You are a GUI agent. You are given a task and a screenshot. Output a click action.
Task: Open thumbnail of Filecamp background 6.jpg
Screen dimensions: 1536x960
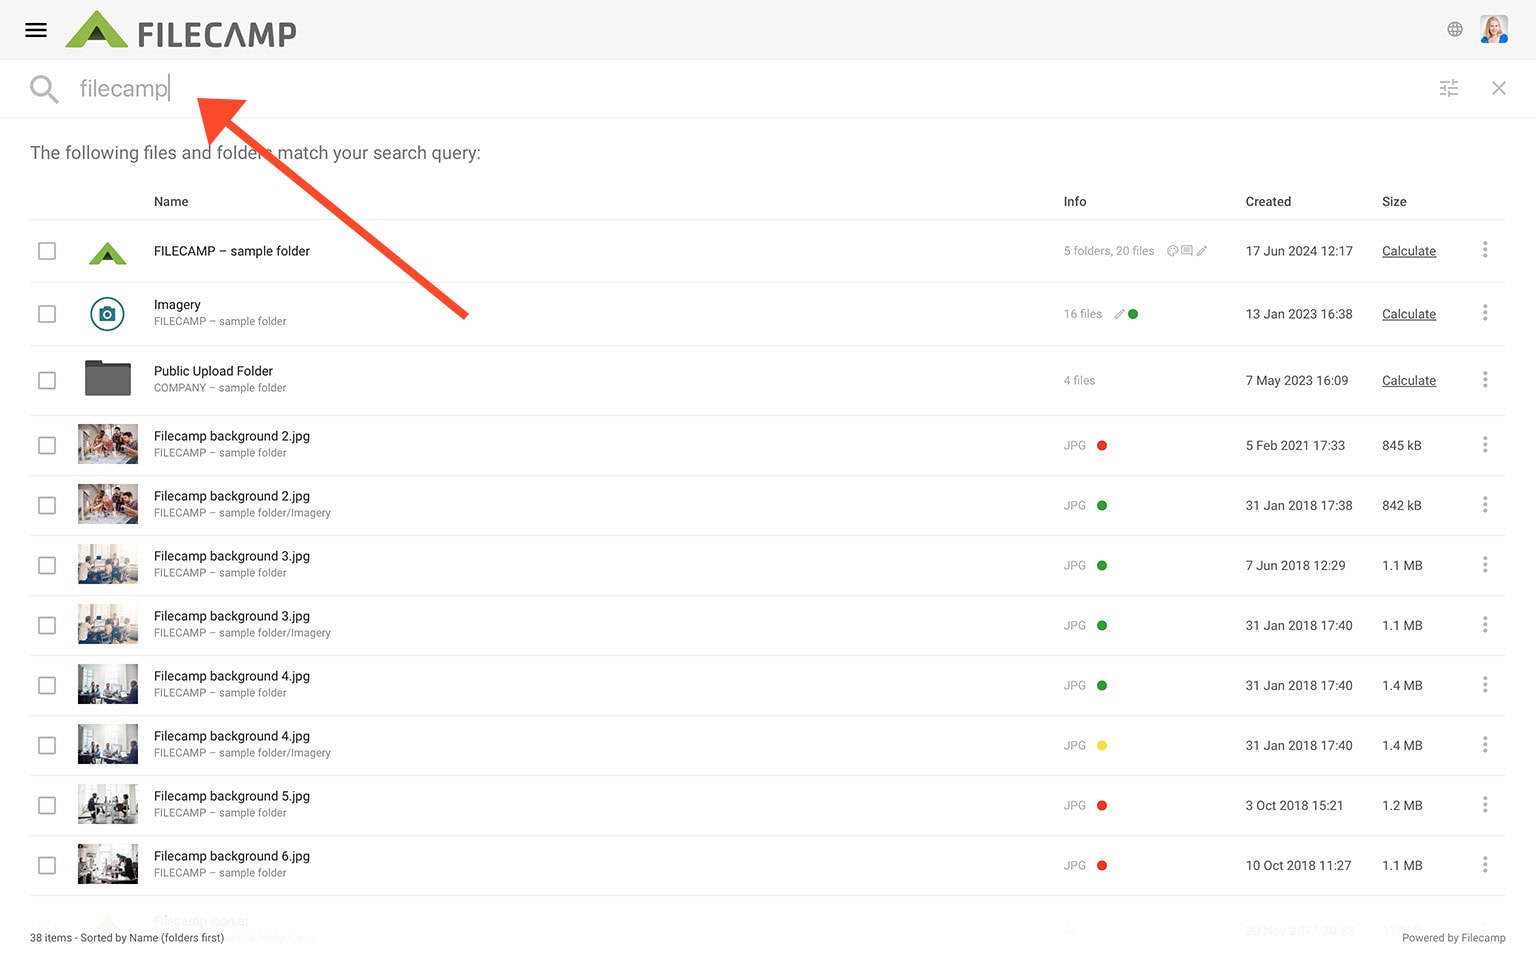pyautogui.click(x=108, y=864)
